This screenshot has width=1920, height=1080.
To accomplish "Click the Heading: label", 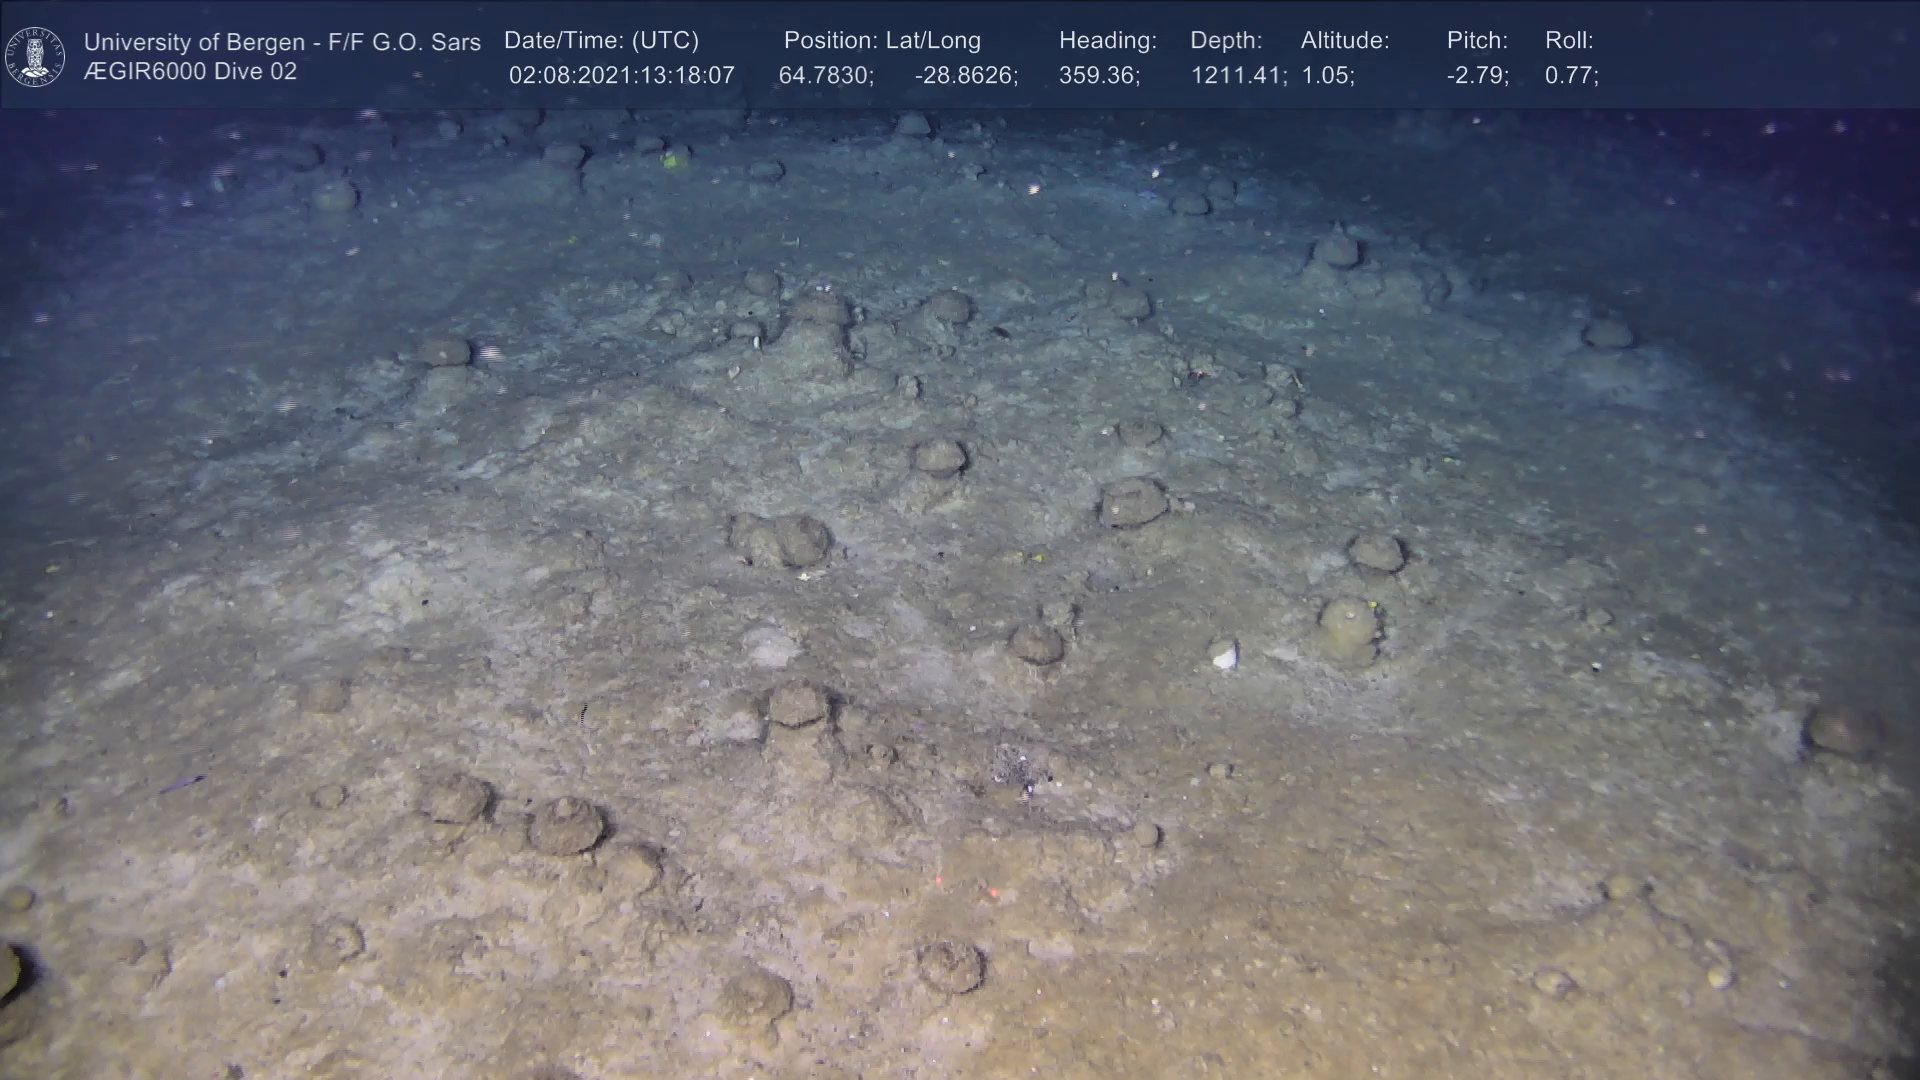I will coord(1107,41).
